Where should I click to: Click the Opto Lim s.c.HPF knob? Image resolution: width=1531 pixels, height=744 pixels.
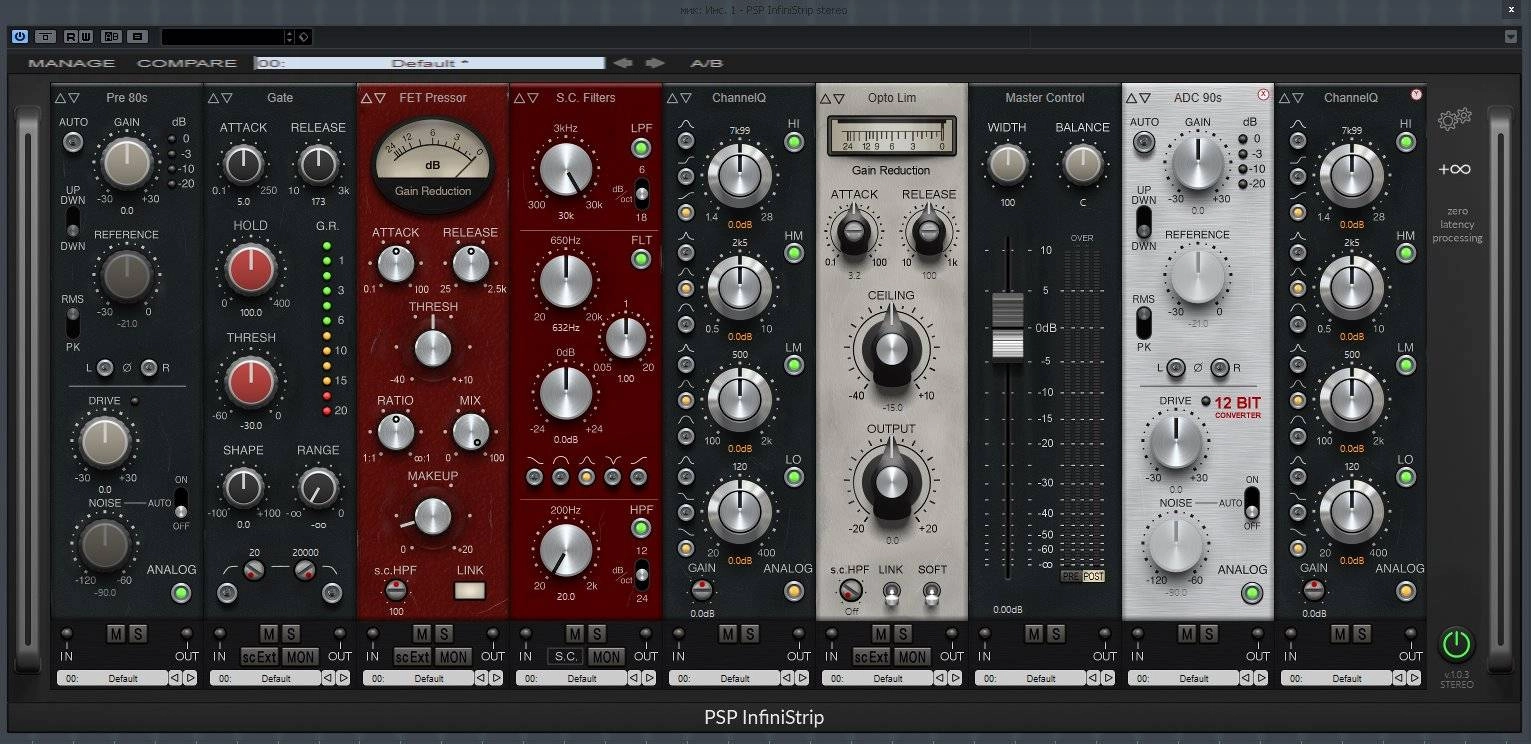pyautogui.click(x=851, y=590)
